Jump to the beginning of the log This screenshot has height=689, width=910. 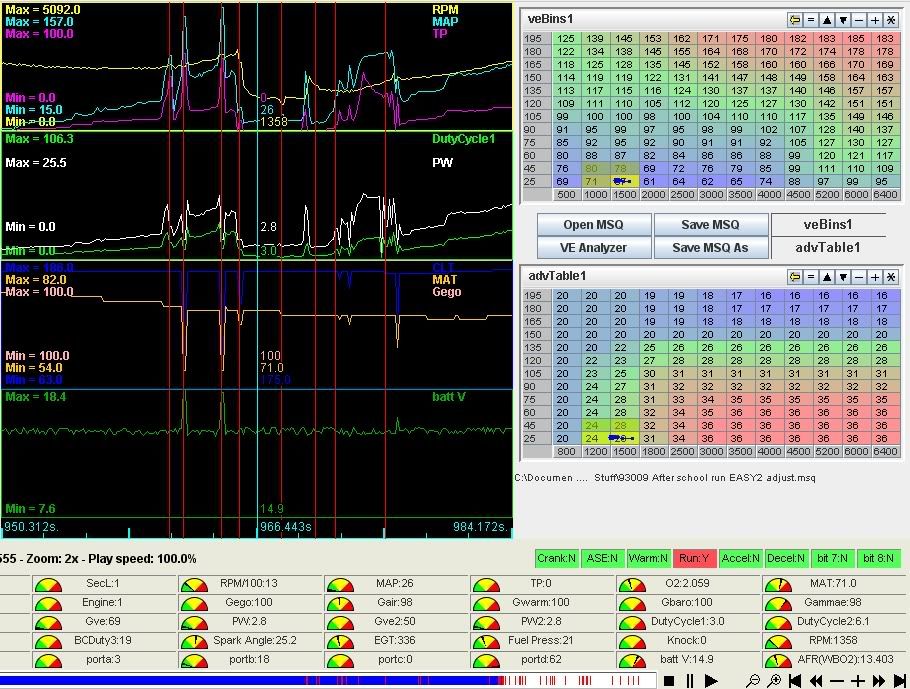coord(796,681)
